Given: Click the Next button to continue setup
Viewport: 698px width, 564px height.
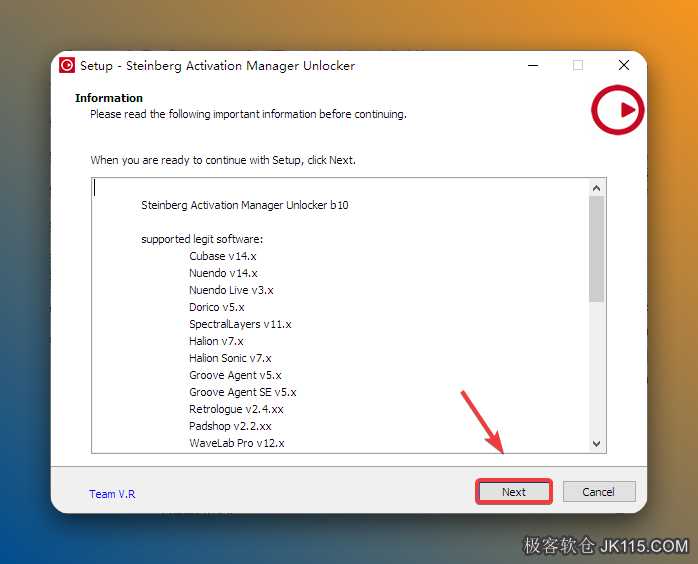Looking at the screenshot, I should pyautogui.click(x=514, y=492).
